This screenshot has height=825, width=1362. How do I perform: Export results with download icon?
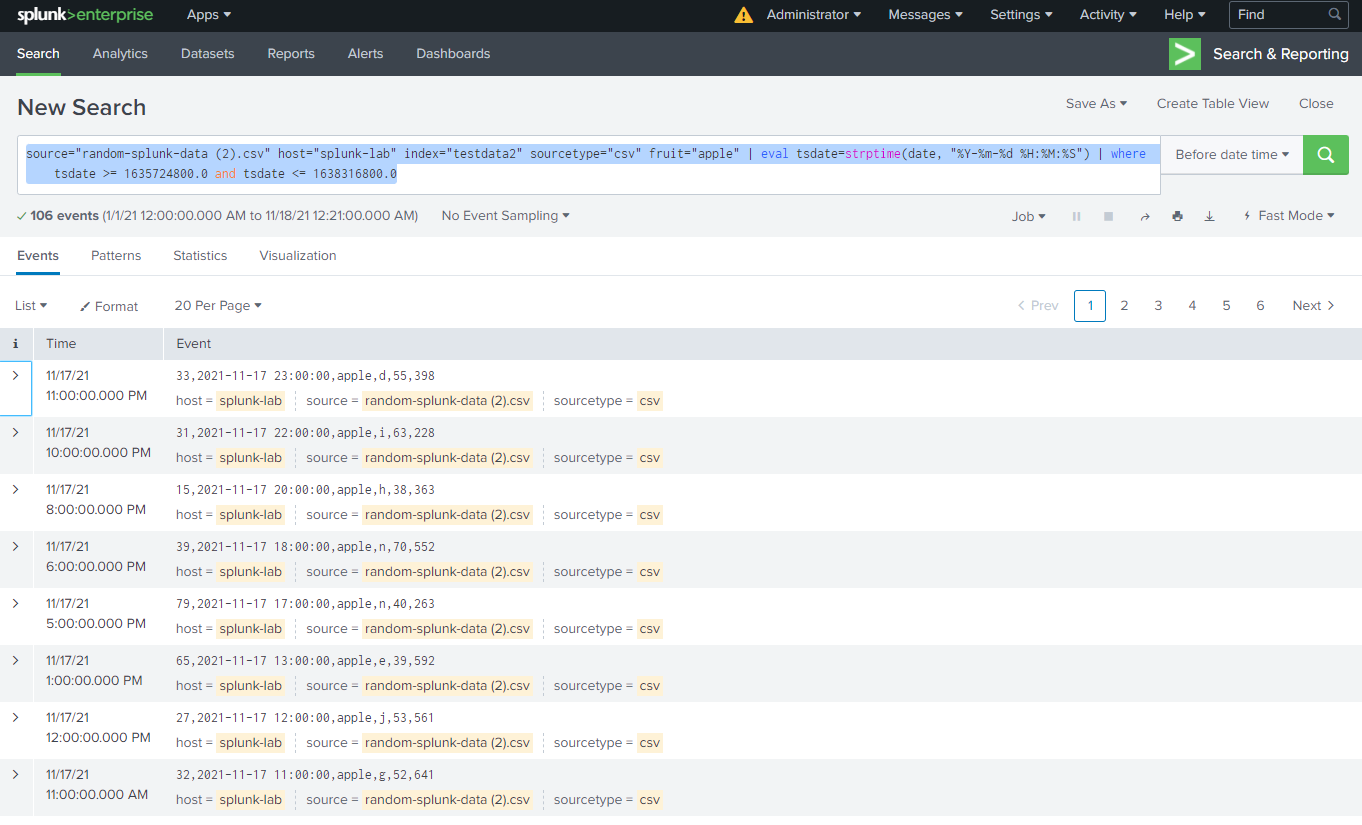(x=1209, y=216)
